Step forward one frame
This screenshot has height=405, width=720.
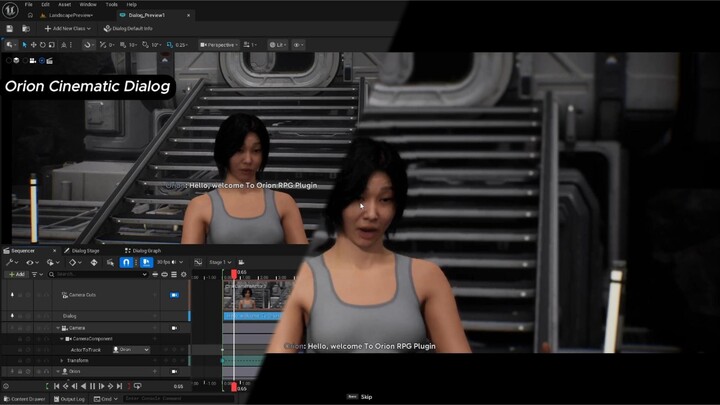pyautogui.click(x=101, y=386)
